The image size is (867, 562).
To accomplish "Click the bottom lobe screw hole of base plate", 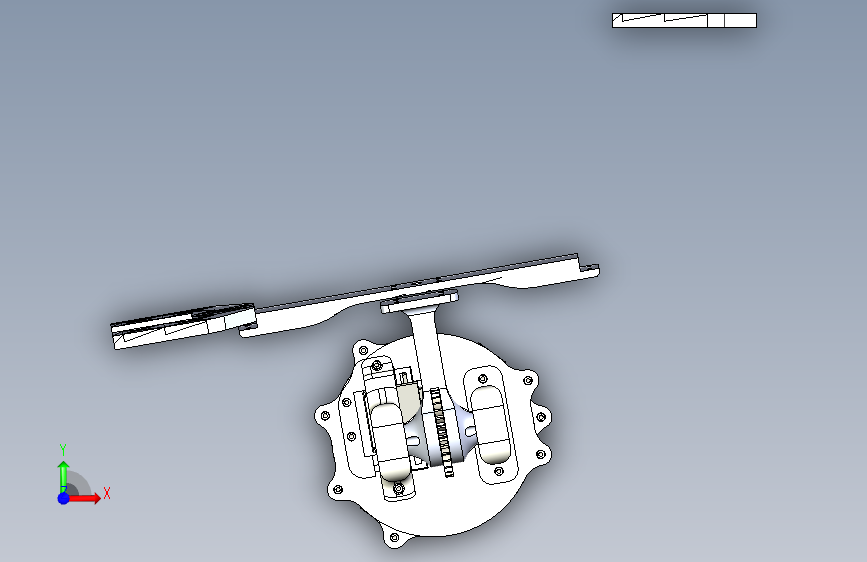I will (394, 537).
